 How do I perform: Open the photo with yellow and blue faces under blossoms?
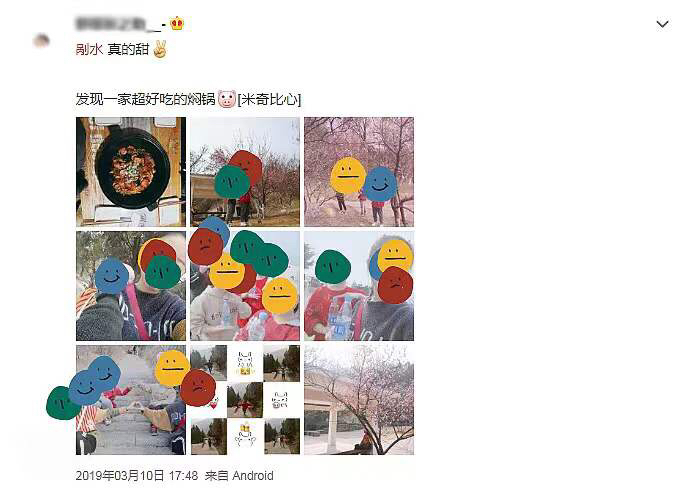(x=359, y=172)
